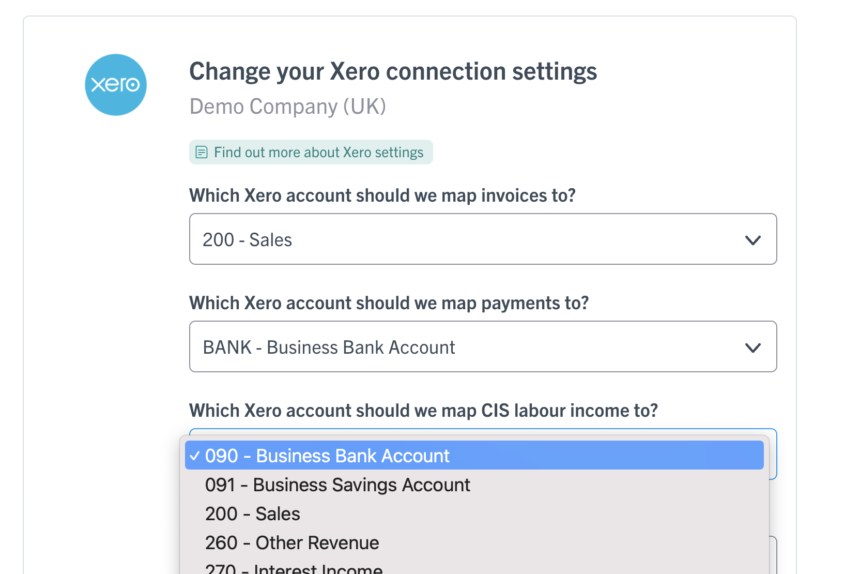Select 090 - Business Bank Account option

(x=474, y=455)
